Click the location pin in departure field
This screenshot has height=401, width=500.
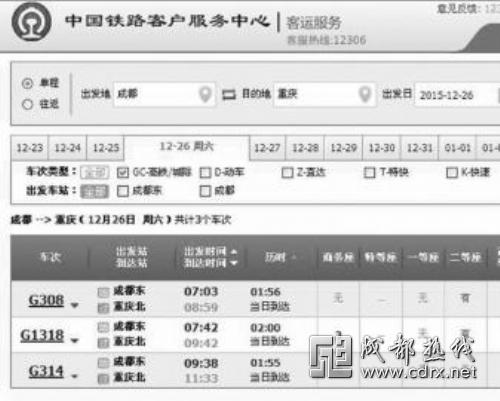coord(205,94)
